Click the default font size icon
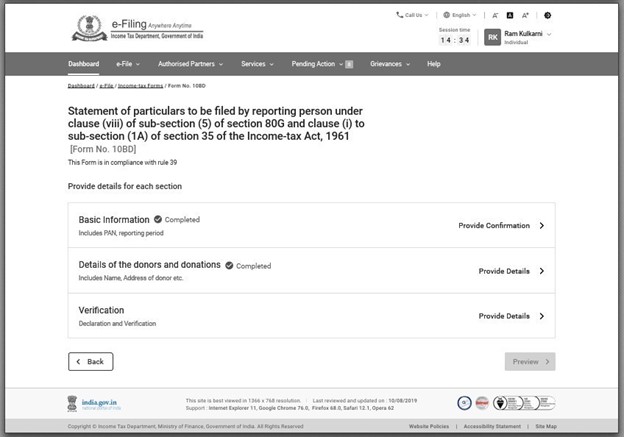The height and width of the screenshot is (437, 624). coord(510,16)
